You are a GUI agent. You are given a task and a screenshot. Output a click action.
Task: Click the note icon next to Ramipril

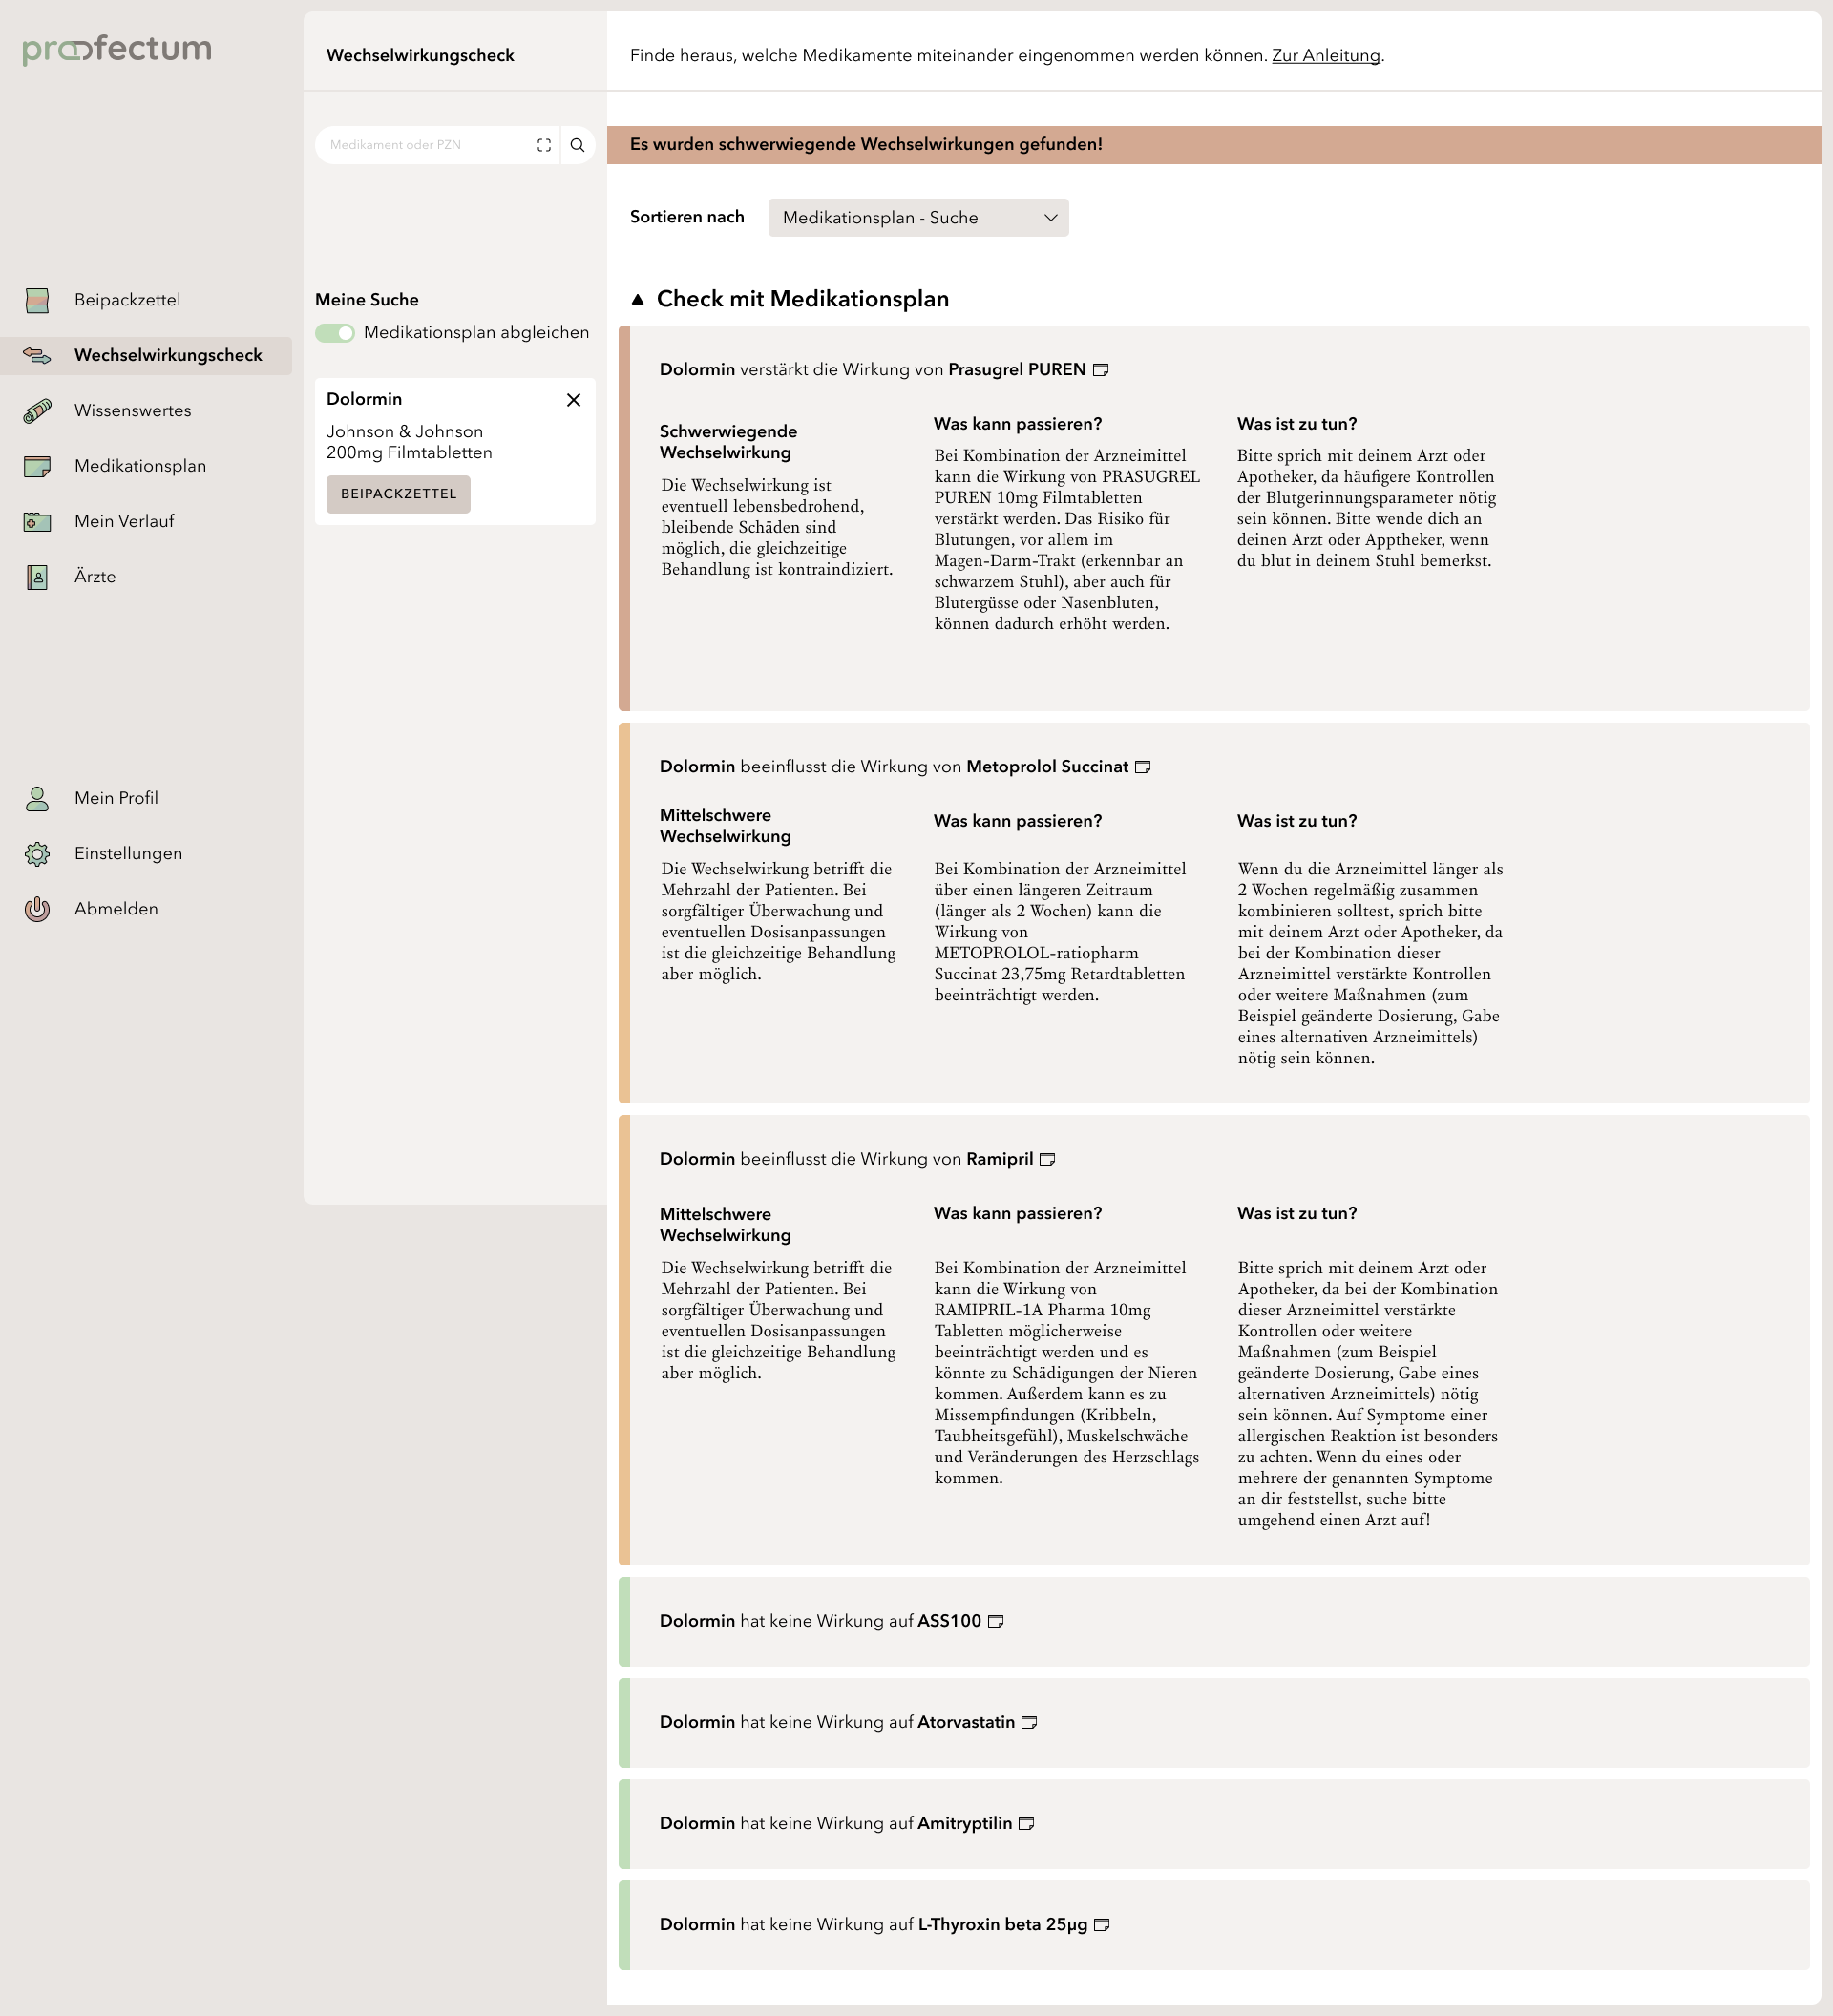[1048, 1159]
